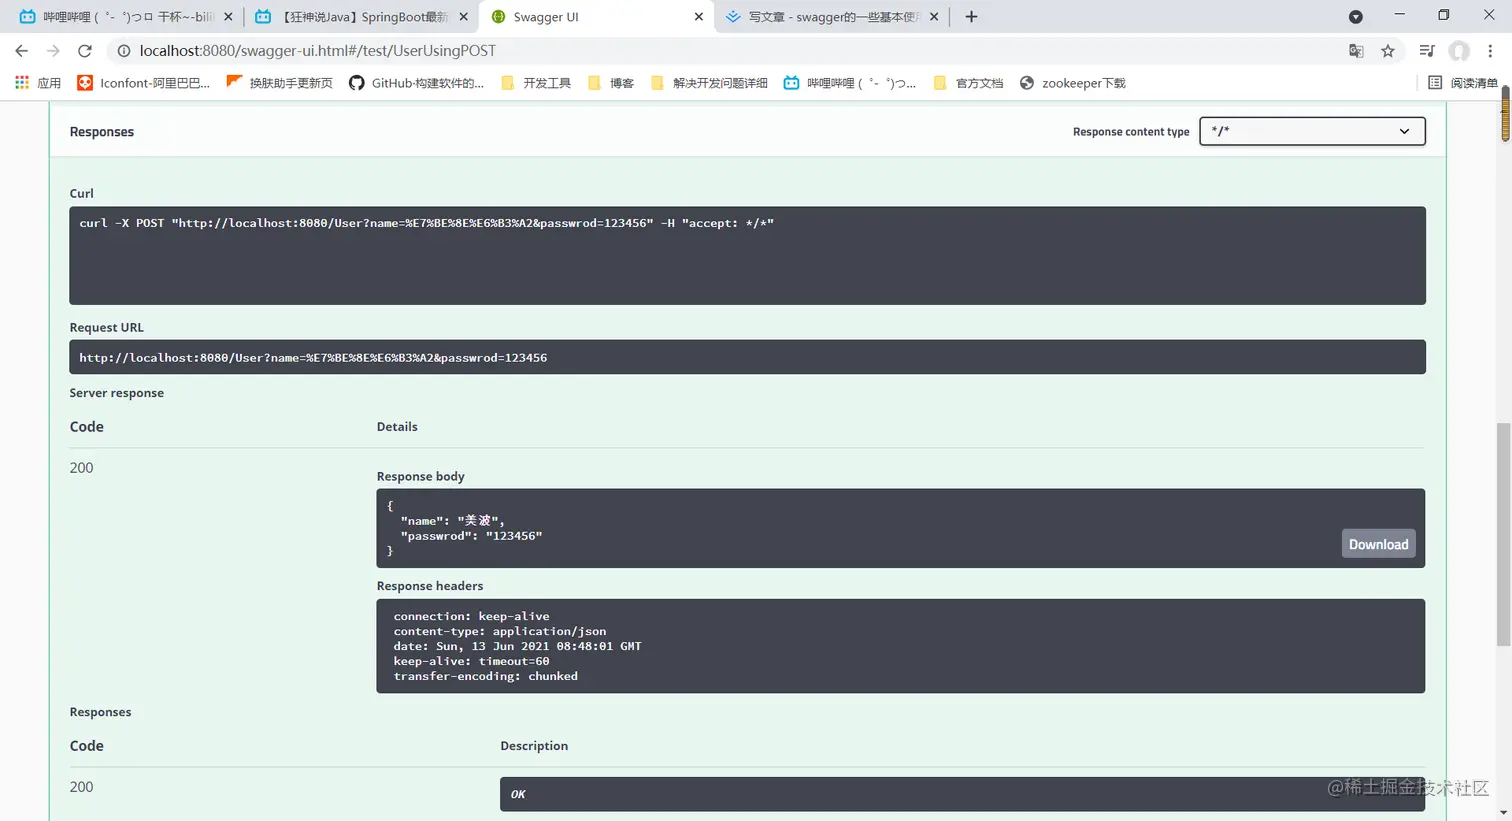Viewport: 1512px width, 821px height.
Task: Expand the Response content type dropdown
Action: (1312, 131)
